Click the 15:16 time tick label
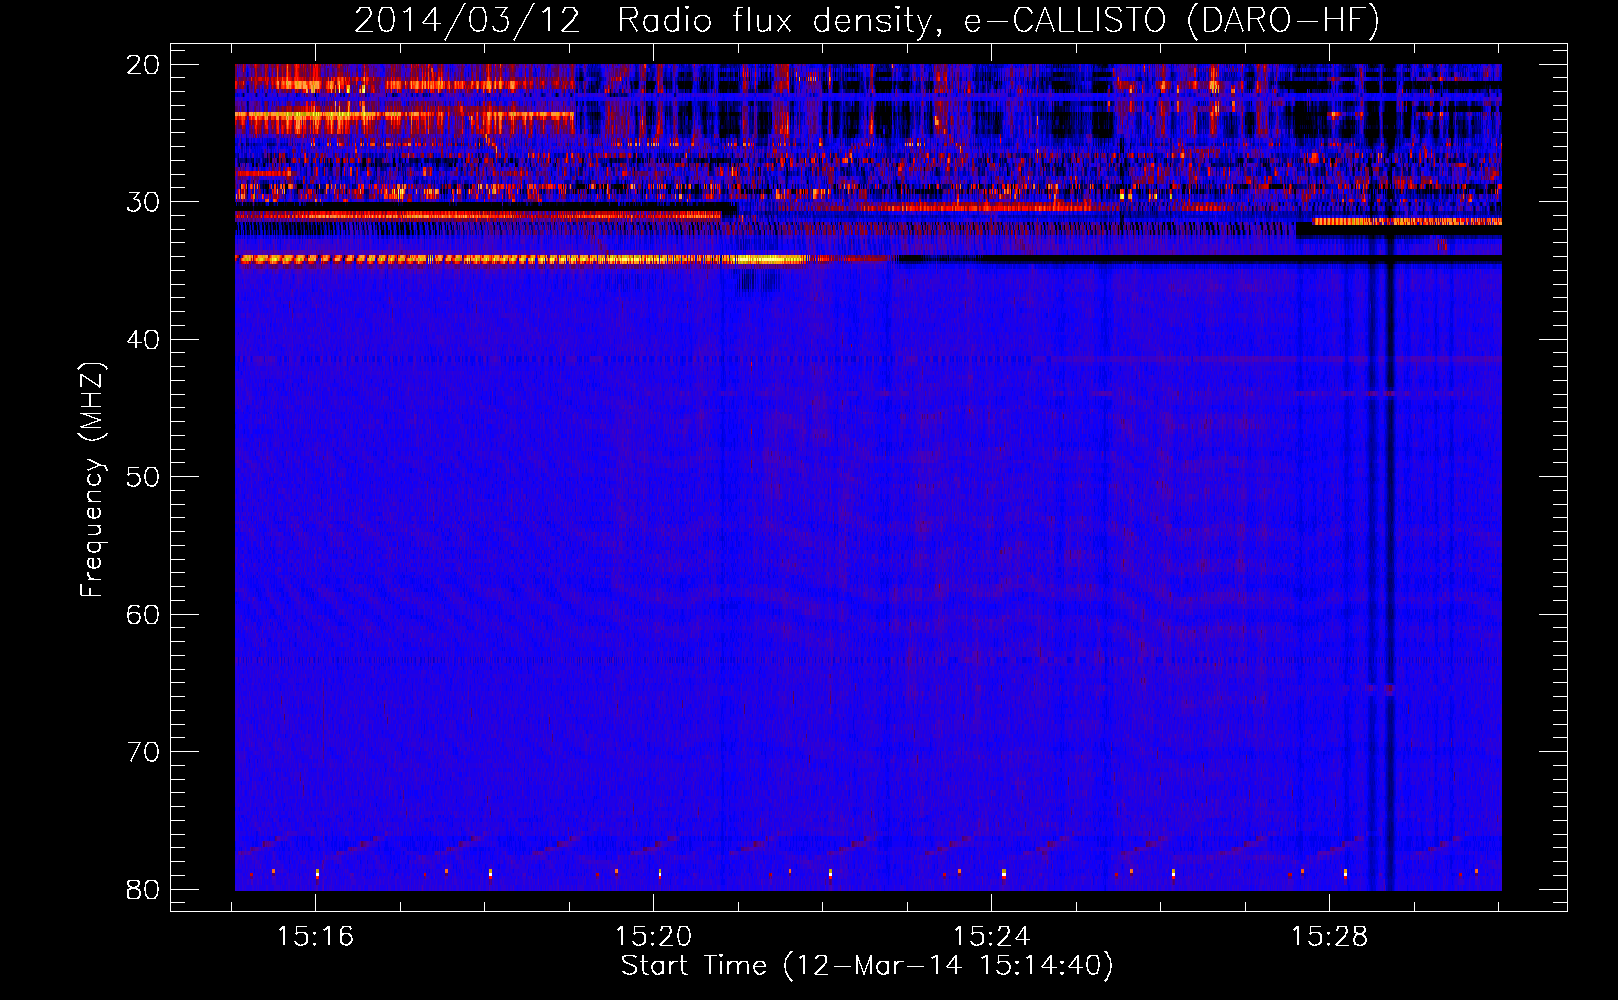This screenshot has width=1618, height=1000. coord(316,937)
